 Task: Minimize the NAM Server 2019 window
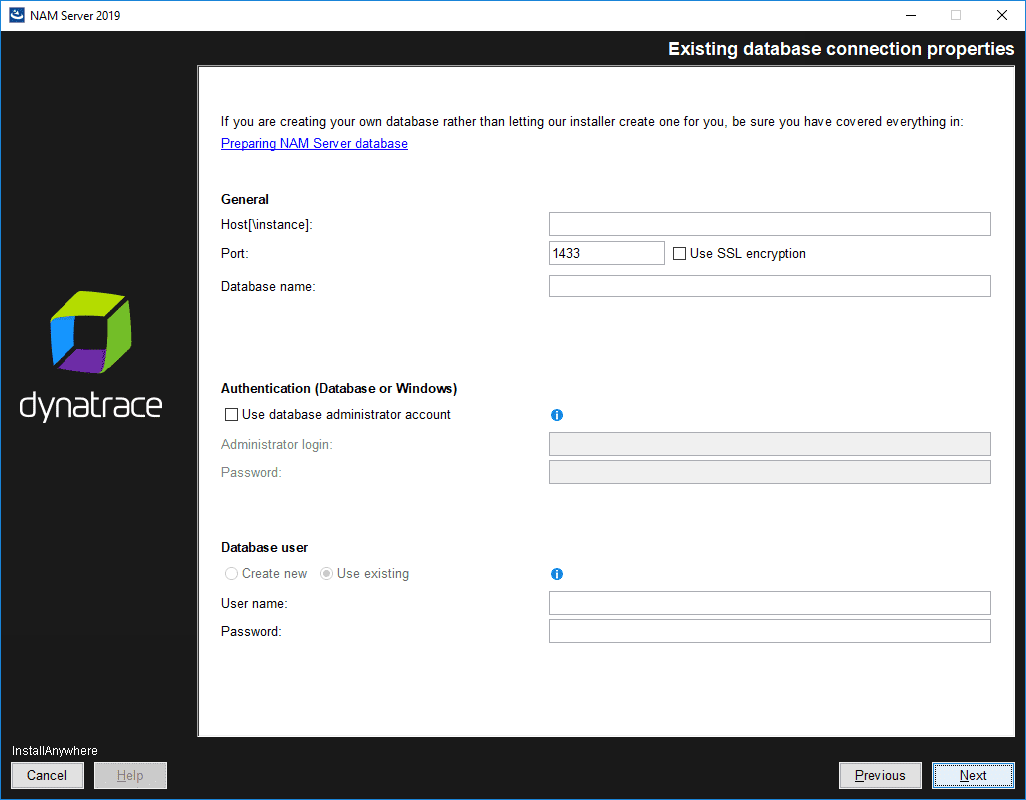(x=911, y=15)
